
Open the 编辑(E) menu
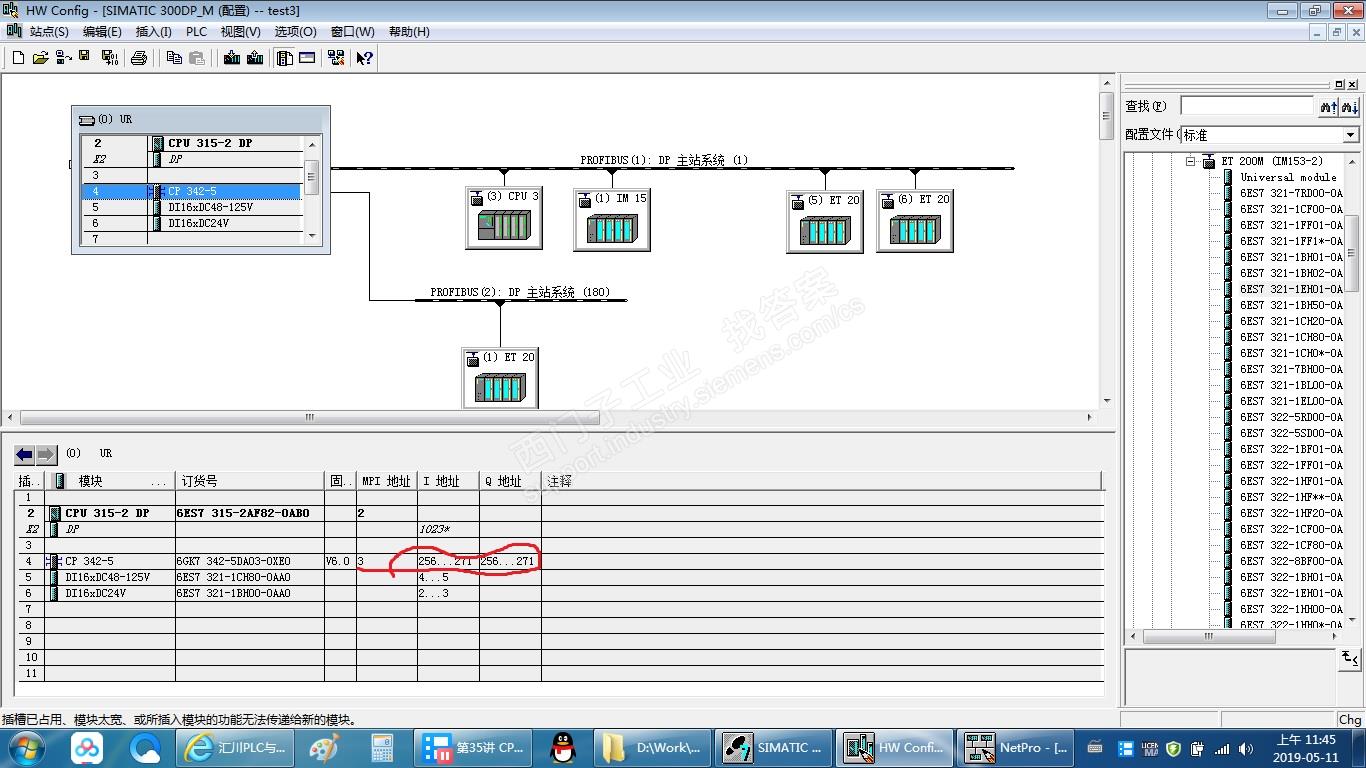pos(102,32)
